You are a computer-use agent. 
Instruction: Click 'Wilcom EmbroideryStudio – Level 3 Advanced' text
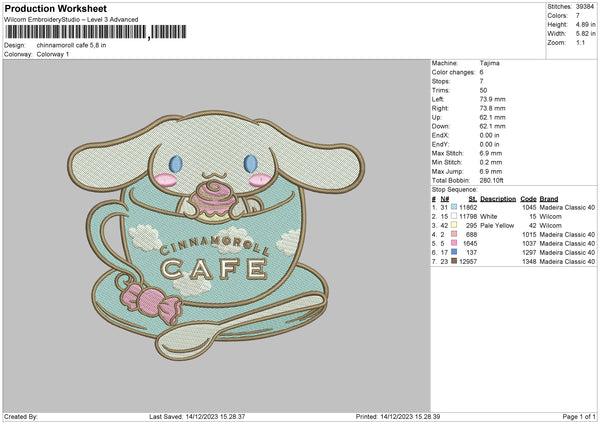[71, 20]
